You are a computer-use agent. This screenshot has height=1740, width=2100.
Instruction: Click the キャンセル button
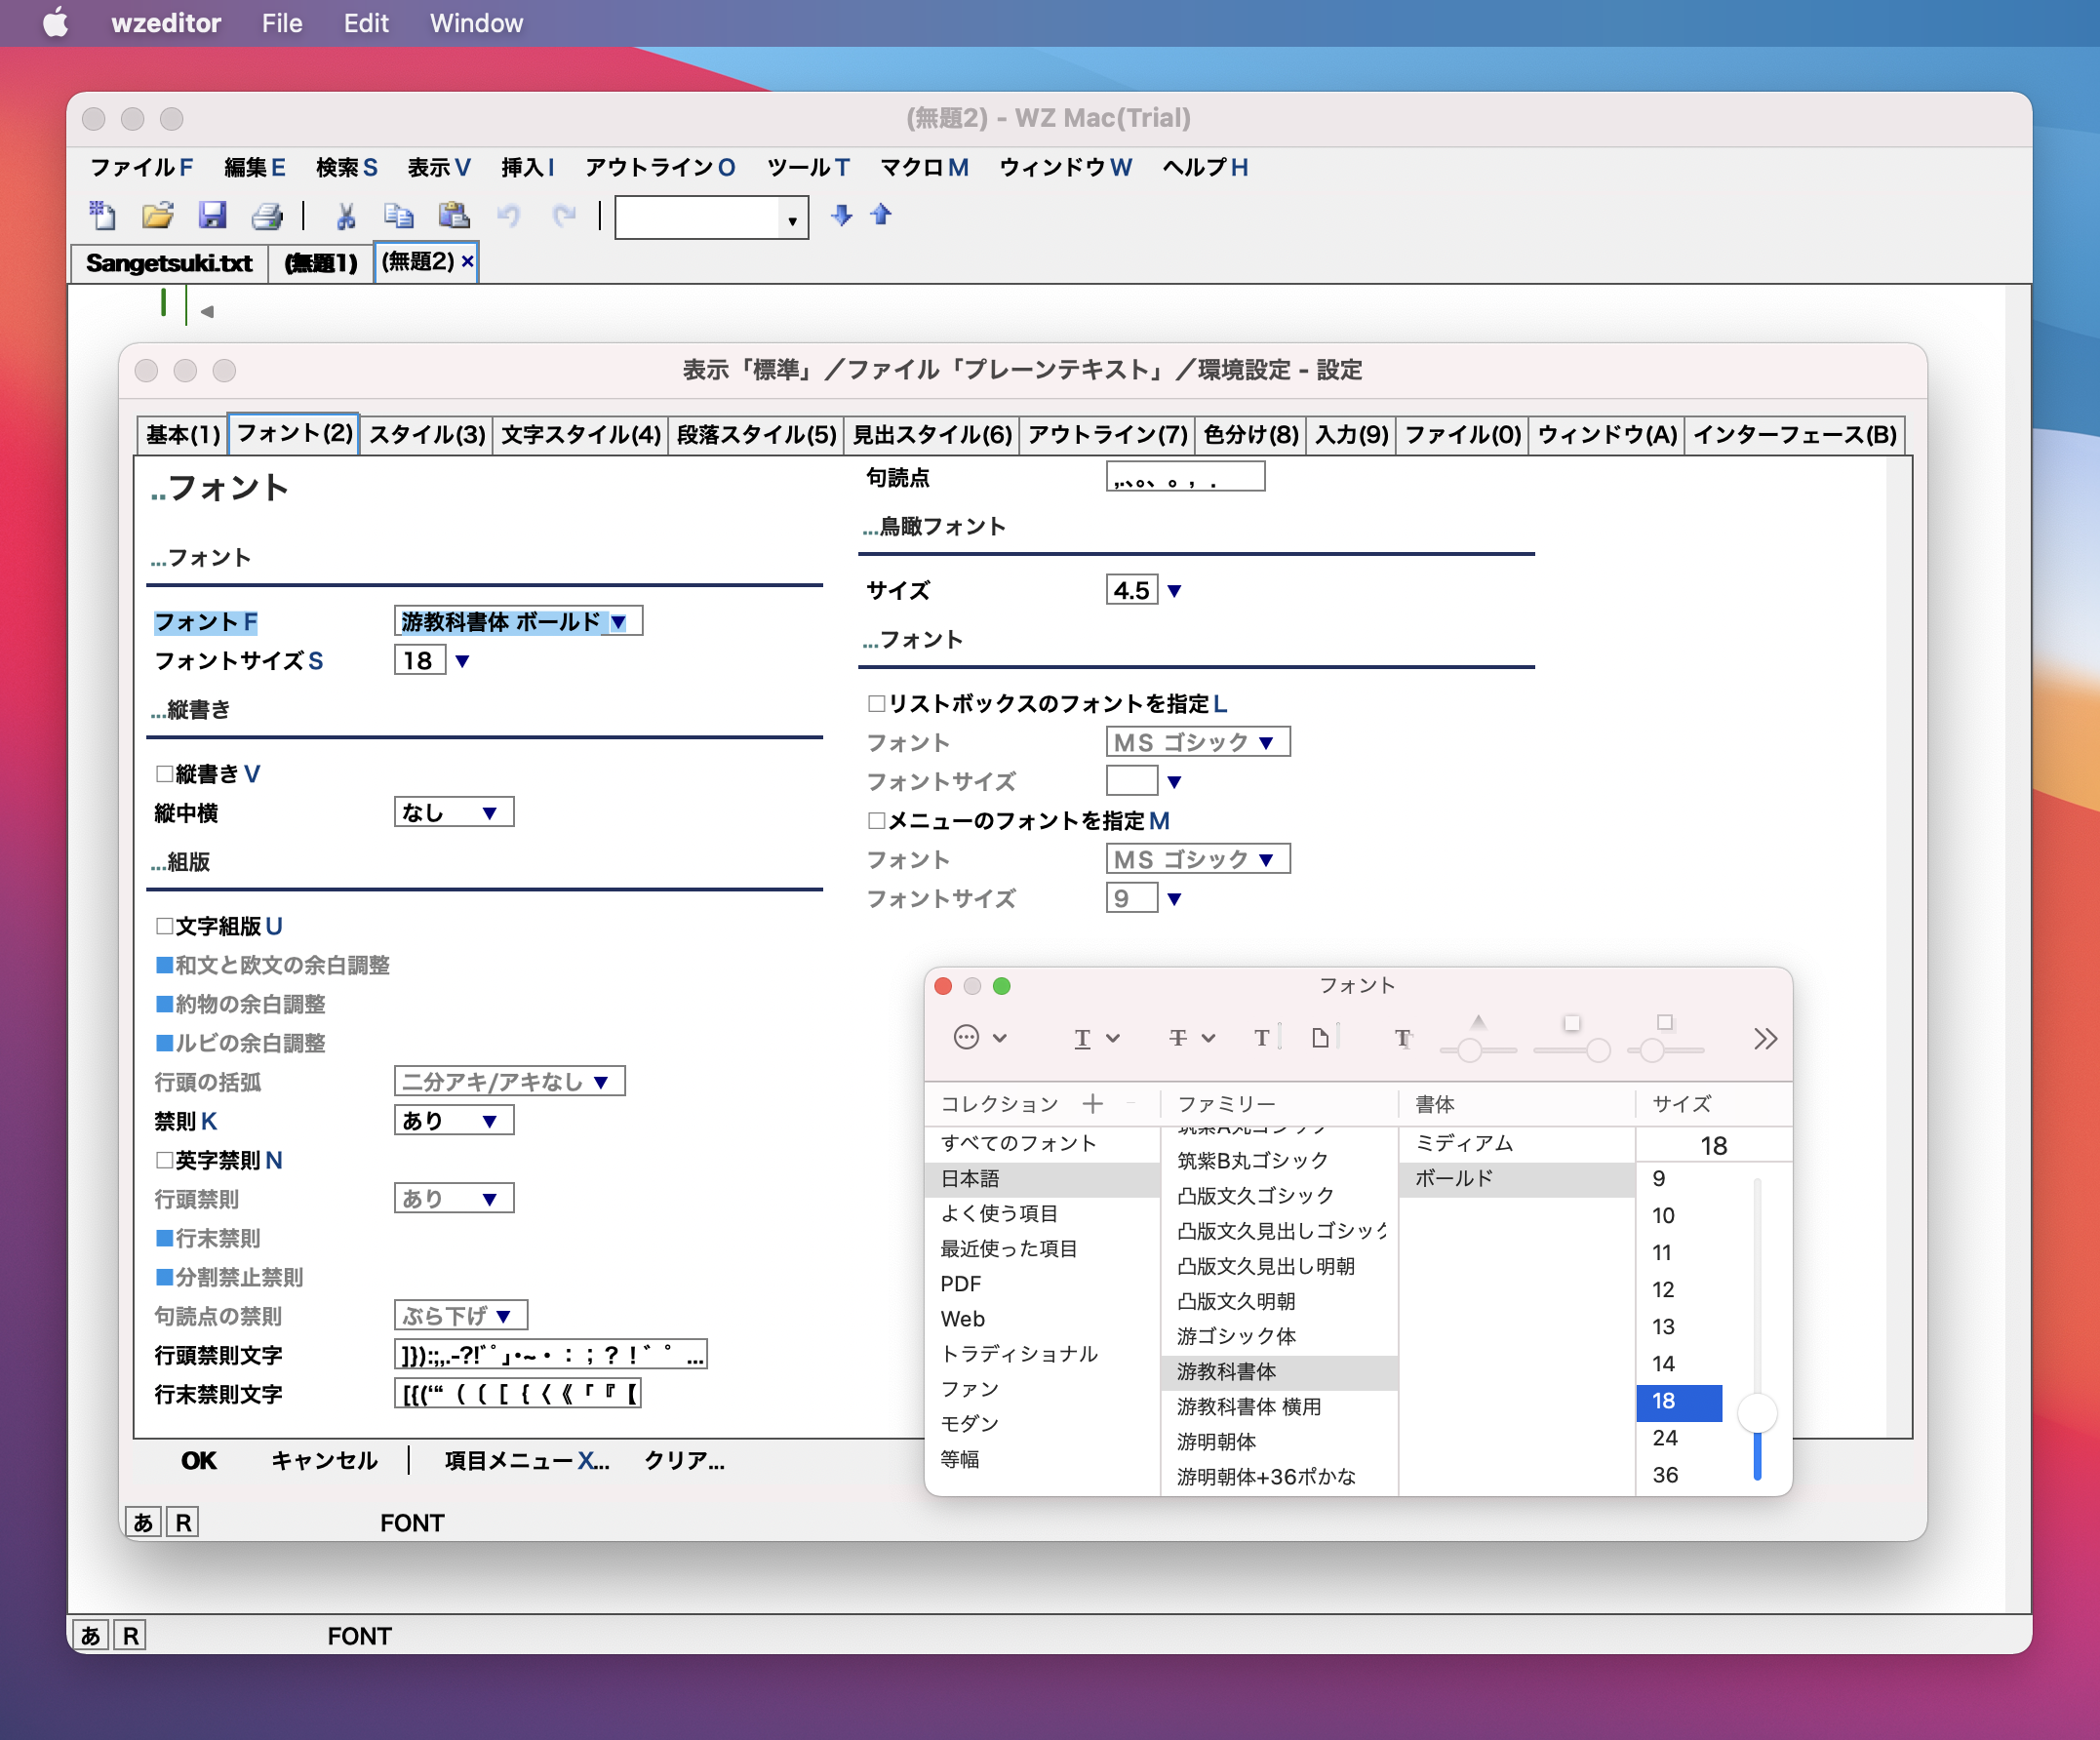coord(324,1460)
